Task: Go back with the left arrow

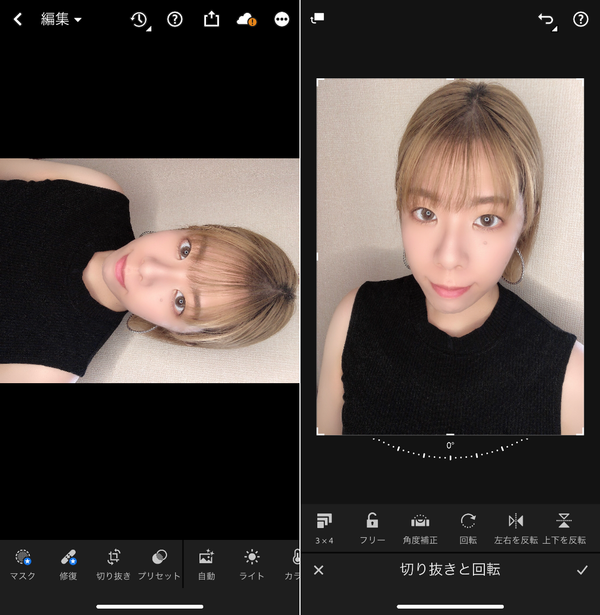Action: tap(18, 19)
